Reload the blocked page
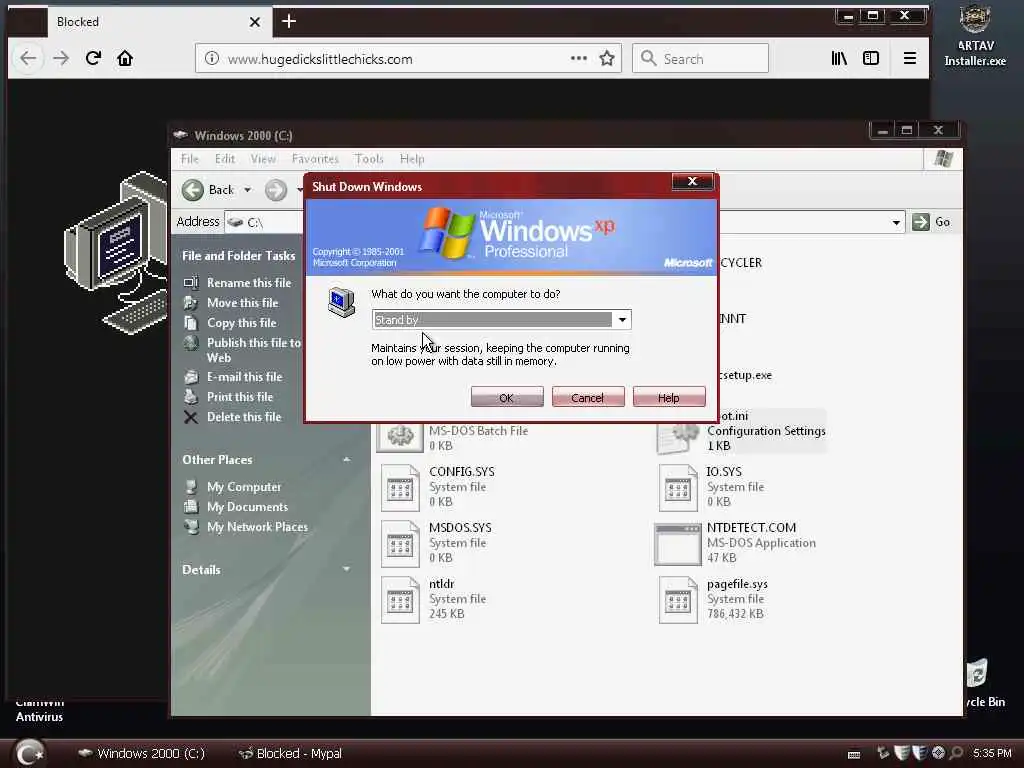 coord(93,59)
